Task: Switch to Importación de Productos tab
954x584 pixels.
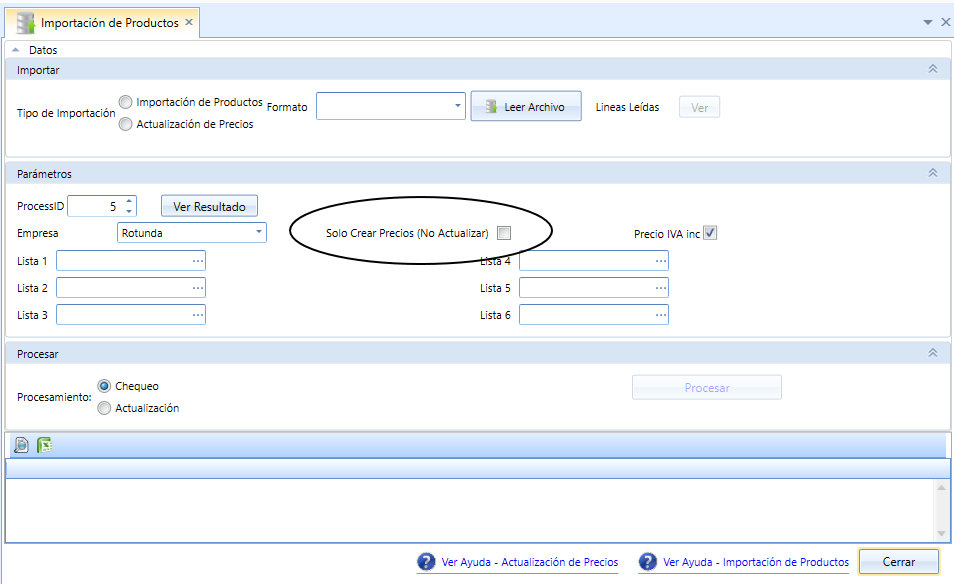Action: (x=102, y=23)
